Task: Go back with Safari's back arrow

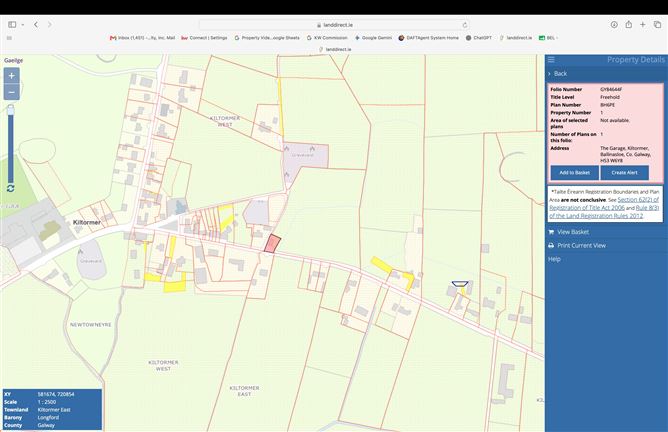Action: pos(36,25)
